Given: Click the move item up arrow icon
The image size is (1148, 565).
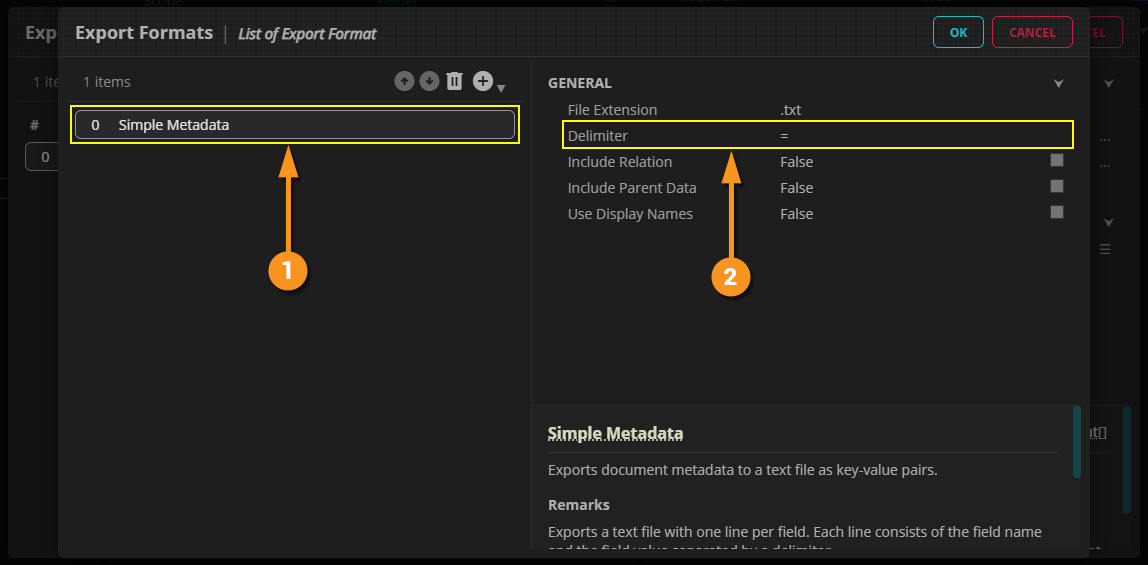Looking at the screenshot, I should pos(404,82).
